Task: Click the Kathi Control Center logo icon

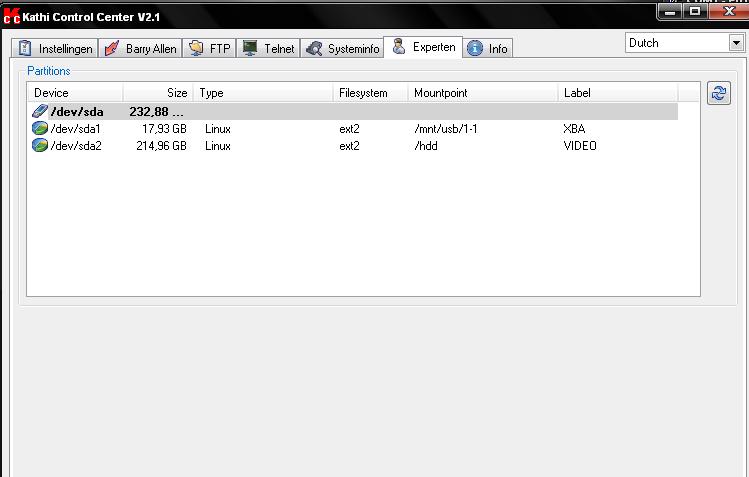Action: pyautogui.click(x=11, y=16)
